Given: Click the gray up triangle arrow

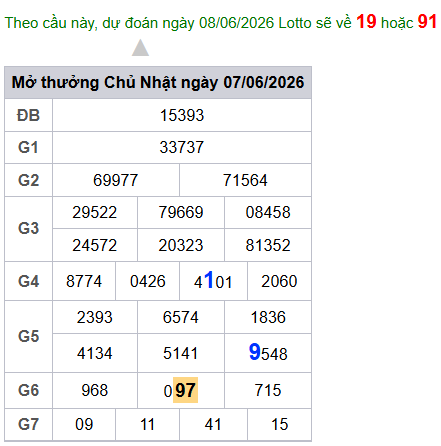Looking at the screenshot, I should pyautogui.click(x=140, y=48).
